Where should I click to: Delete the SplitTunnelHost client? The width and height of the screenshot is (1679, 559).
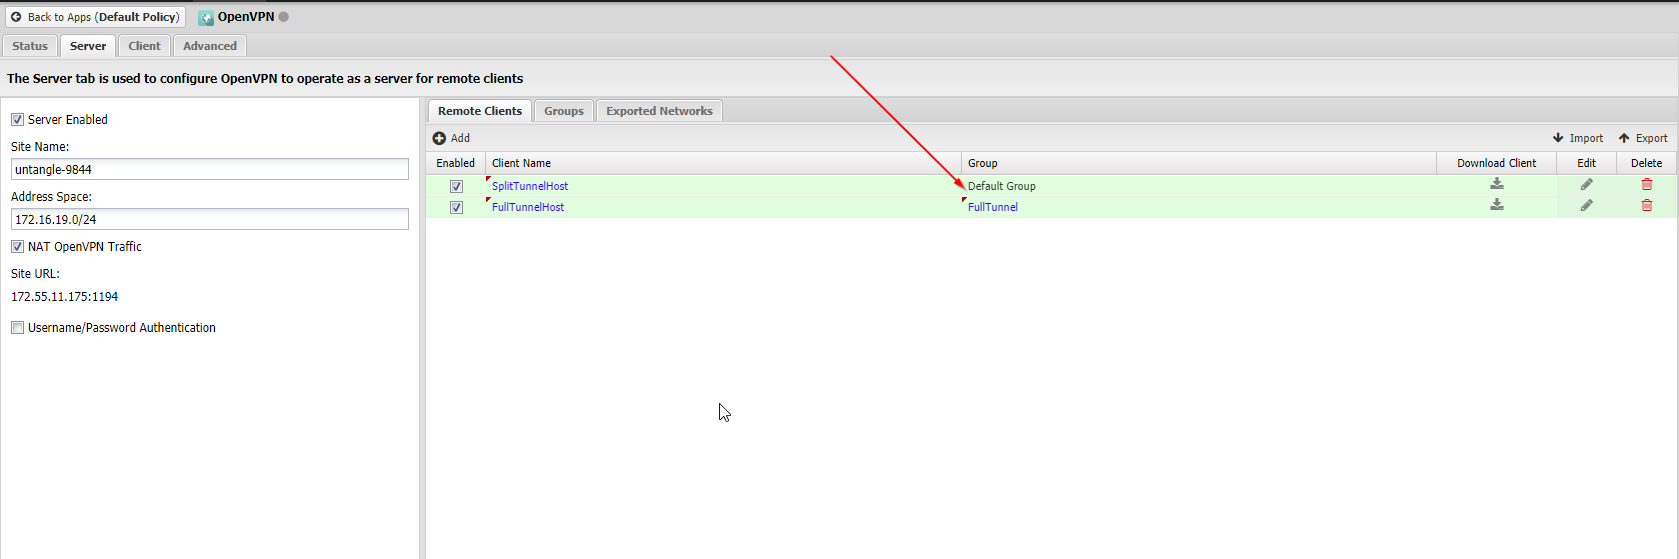click(1646, 184)
